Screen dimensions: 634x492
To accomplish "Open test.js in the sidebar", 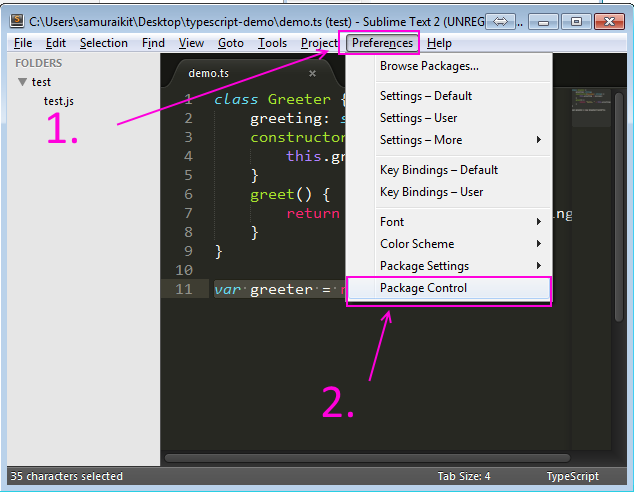I will [59, 101].
